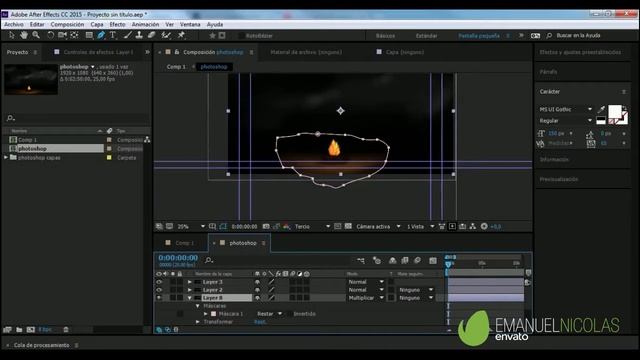Click Máscara 1 color swatch
The height and width of the screenshot is (360, 640).
point(213,314)
